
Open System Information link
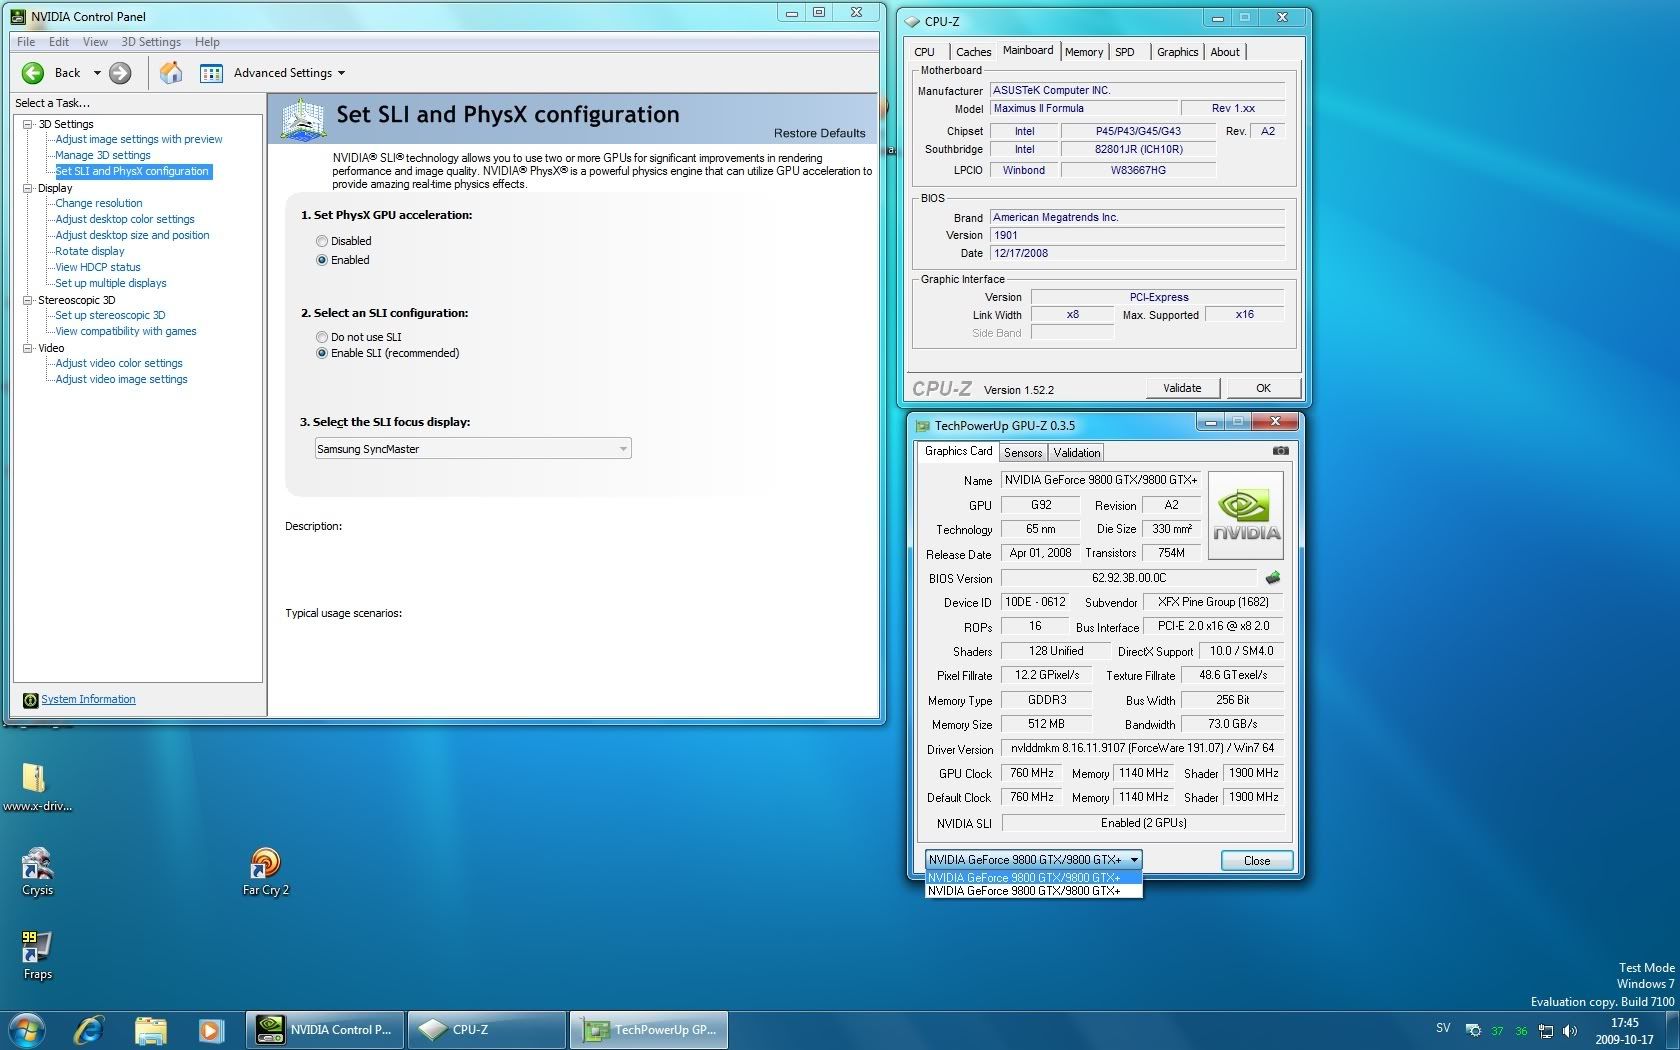(88, 699)
